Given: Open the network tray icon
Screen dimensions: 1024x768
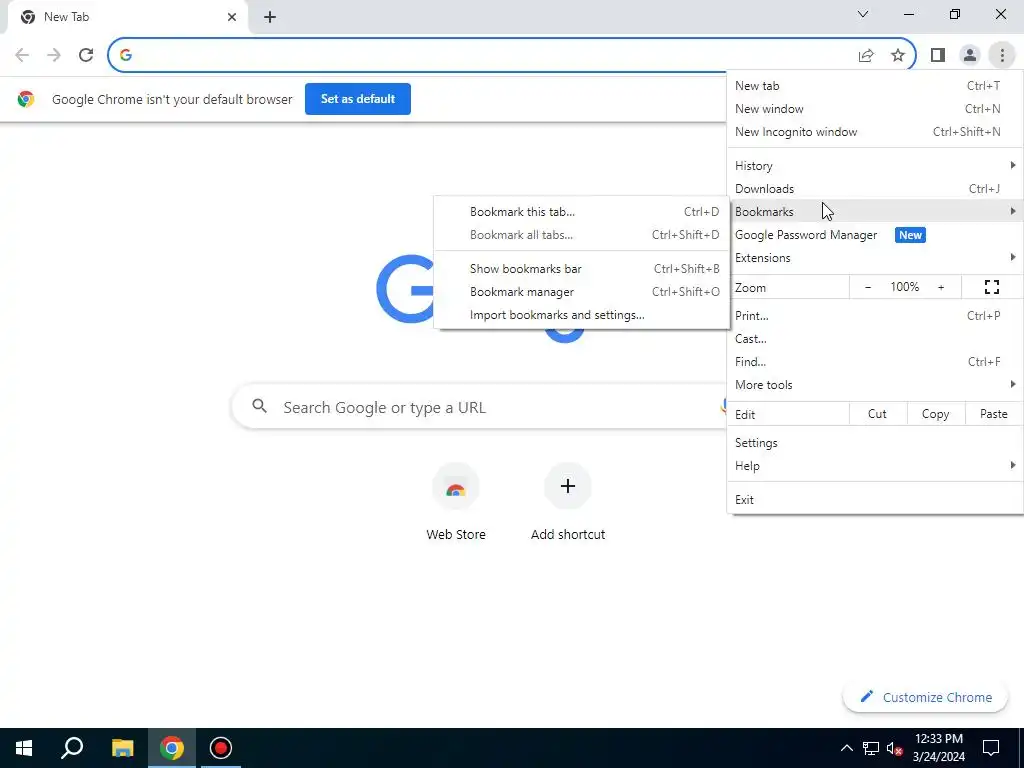Looking at the screenshot, I should (871, 748).
